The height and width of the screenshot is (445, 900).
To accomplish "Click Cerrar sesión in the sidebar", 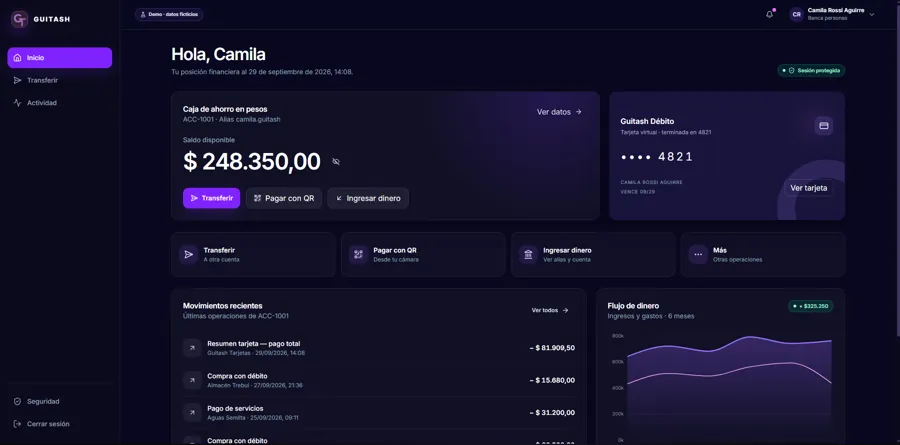I will pyautogui.click(x=60, y=424).
